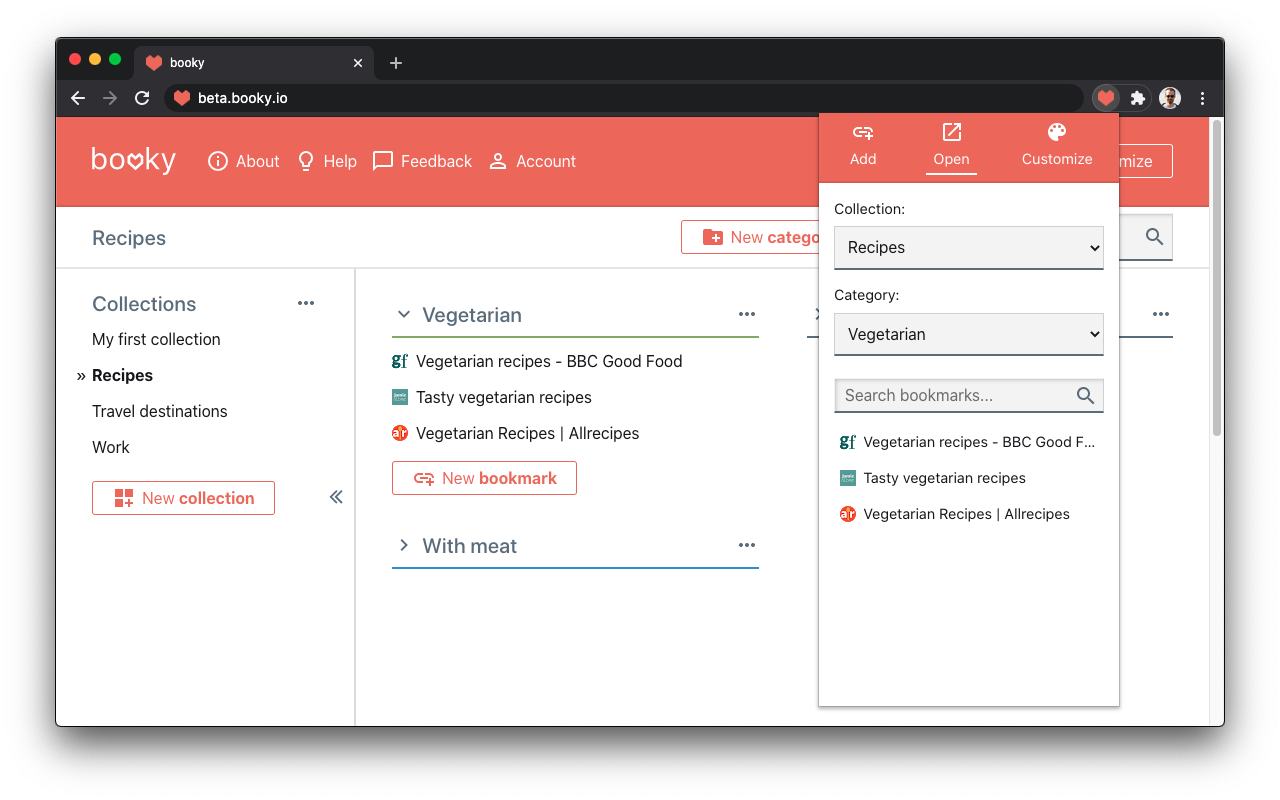Image resolution: width=1280 pixels, height=800 pixels.
Task: Click the New collection button
Action: click(183, 498)
